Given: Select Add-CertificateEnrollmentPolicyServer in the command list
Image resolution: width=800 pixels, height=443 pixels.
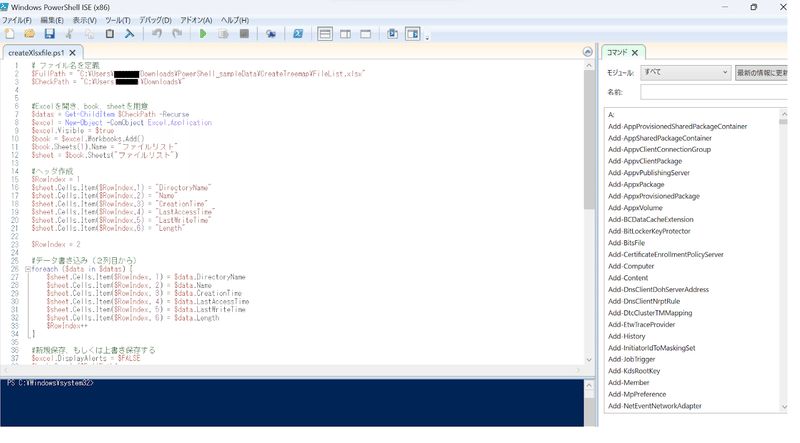Looking at the screenshot, I should [x=665, y=254].
